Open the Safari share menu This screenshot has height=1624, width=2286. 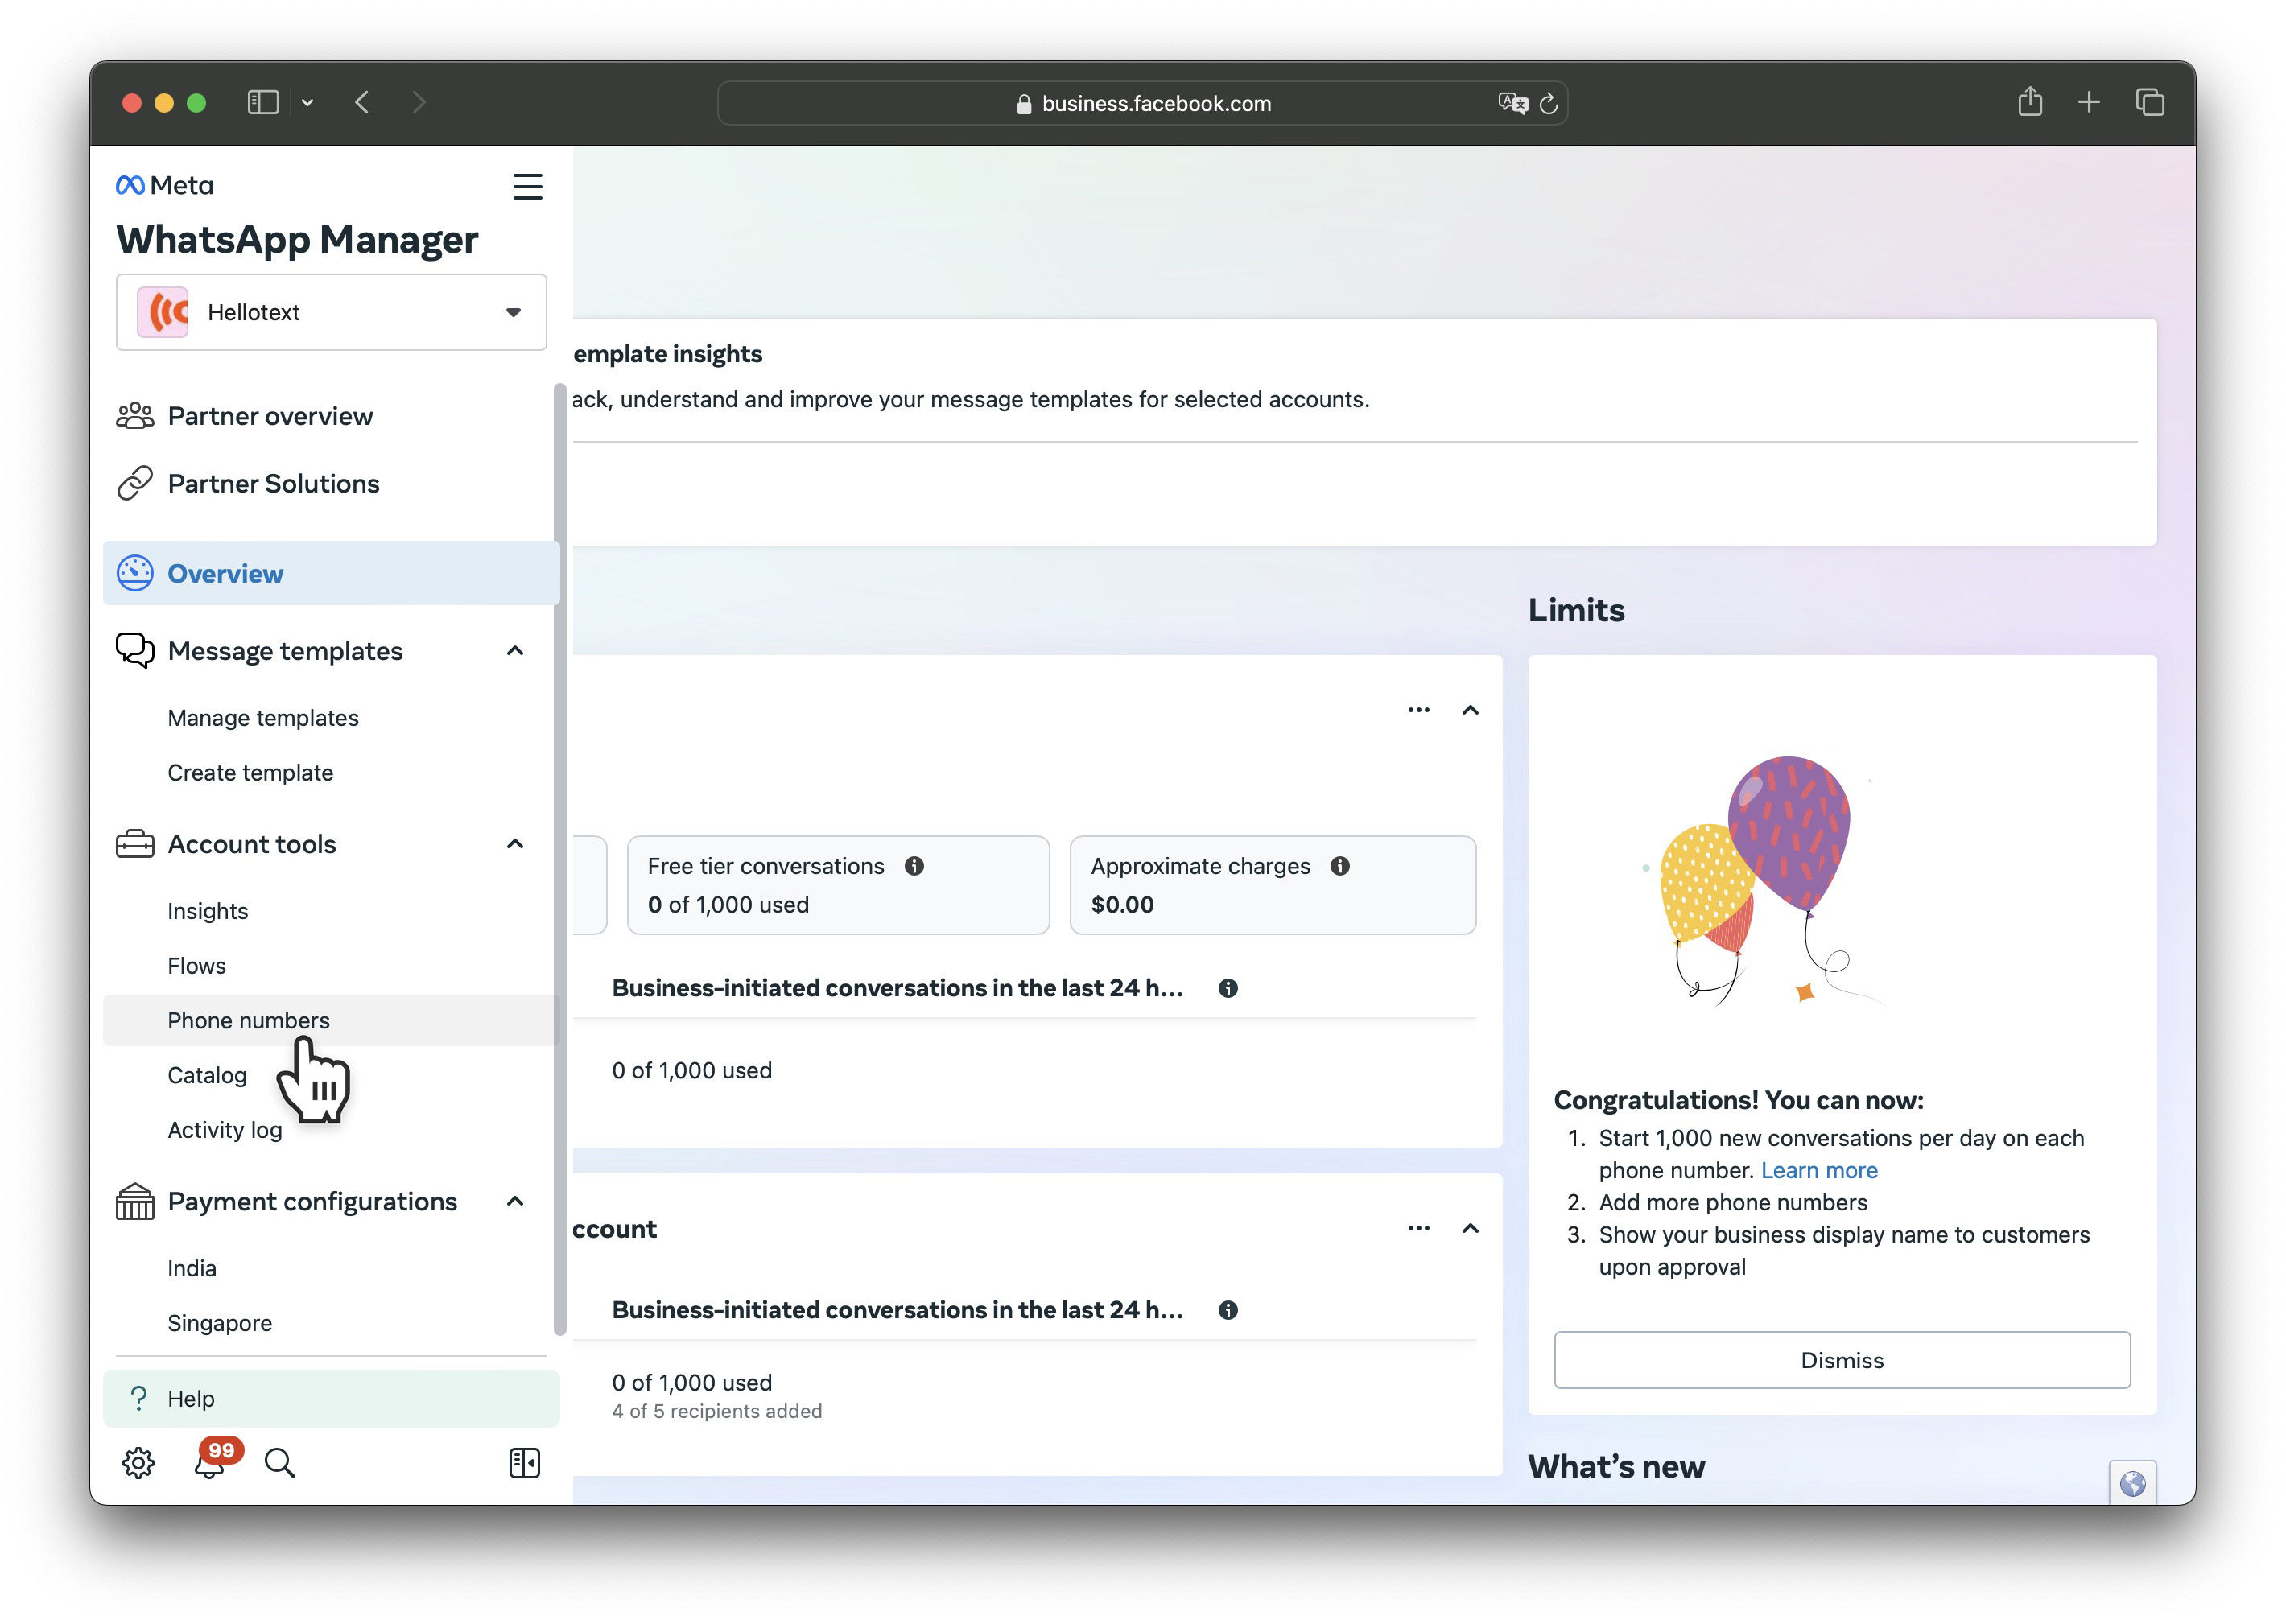point(2030,101)
